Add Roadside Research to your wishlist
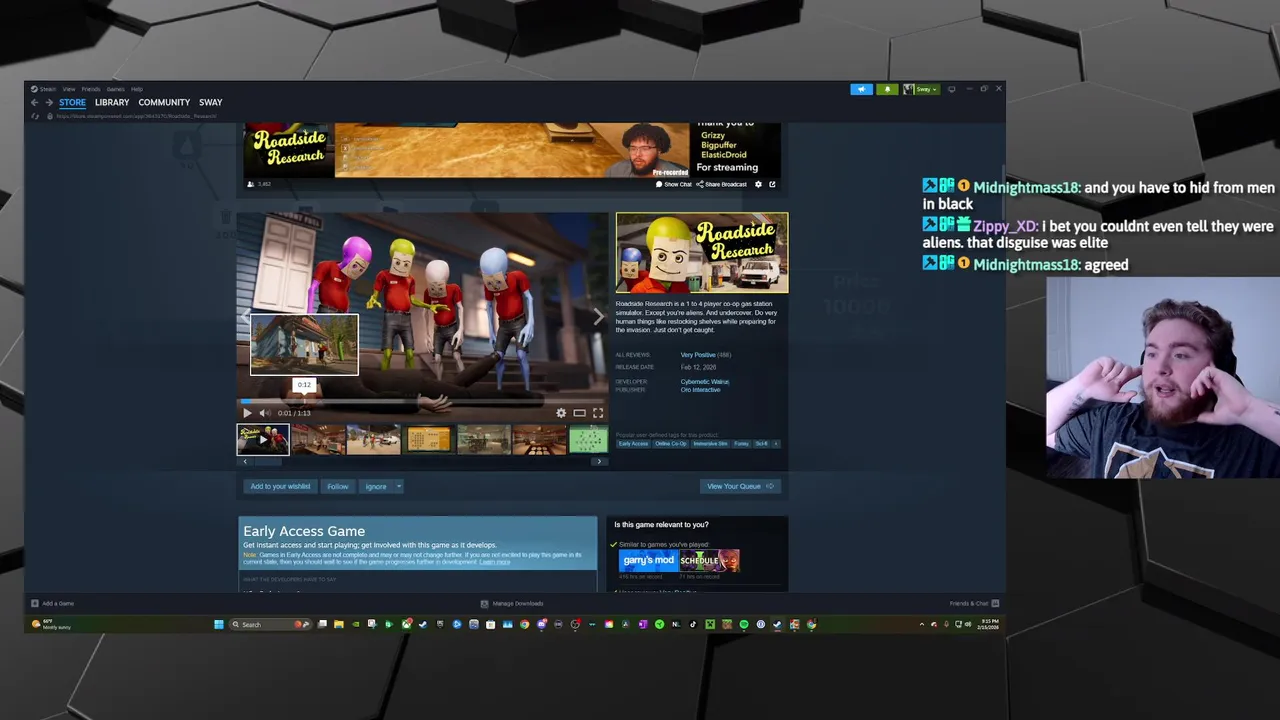This screenshot has width=1280, height=720. [x=280, y=486]
